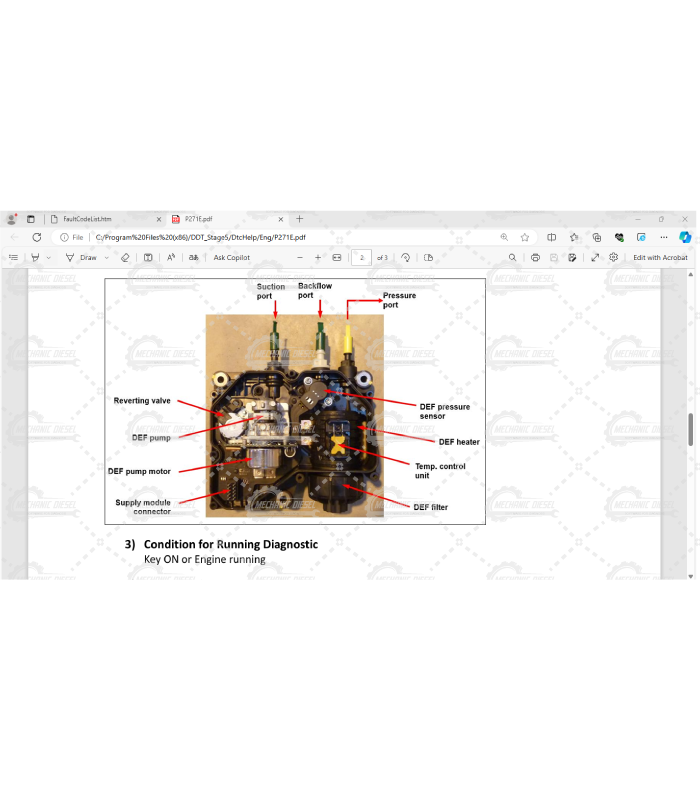
Task: Select the Erase tool
Action: [125, 257]
